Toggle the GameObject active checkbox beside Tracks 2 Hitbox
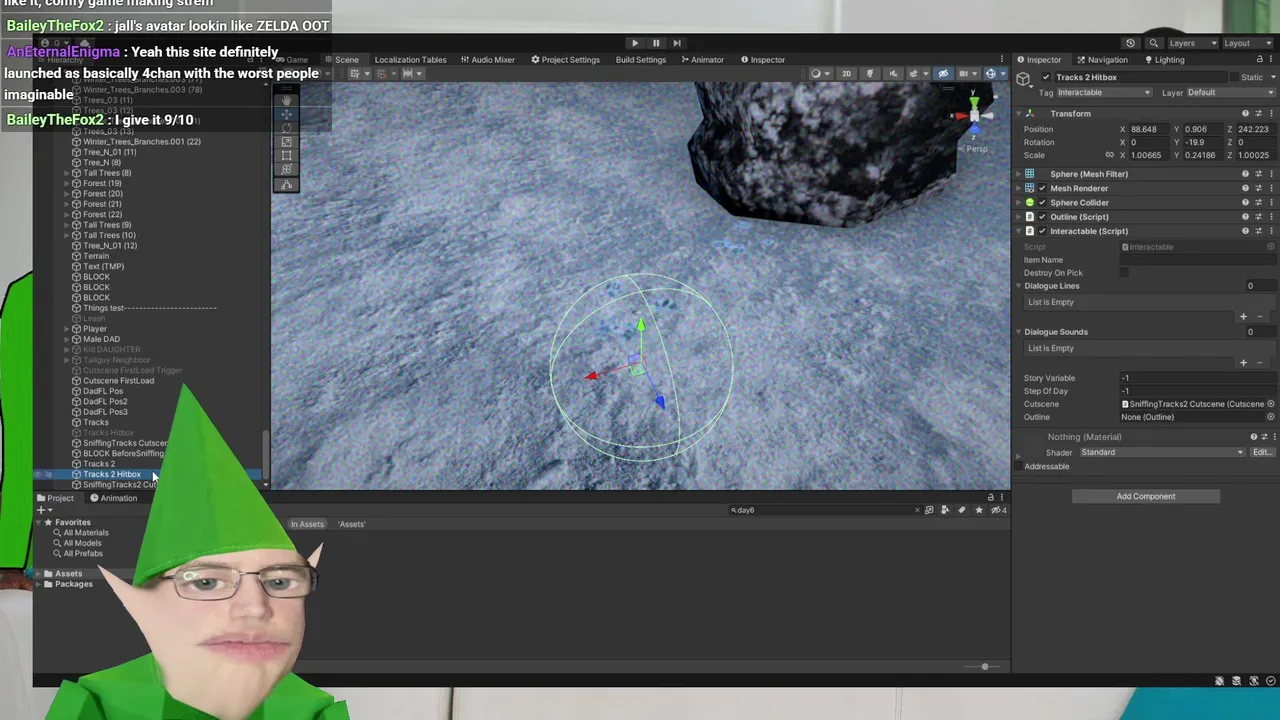The height and width of the screenshot is (720, 1280). point(1046,77)
